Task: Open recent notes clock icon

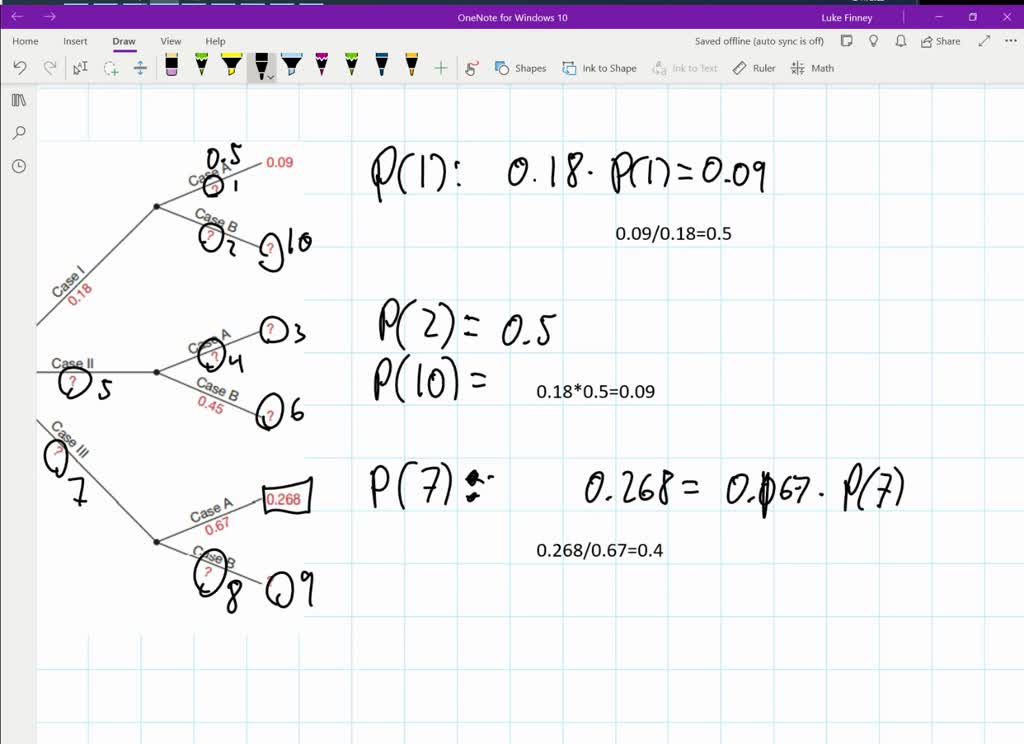Action: (19, 166)
